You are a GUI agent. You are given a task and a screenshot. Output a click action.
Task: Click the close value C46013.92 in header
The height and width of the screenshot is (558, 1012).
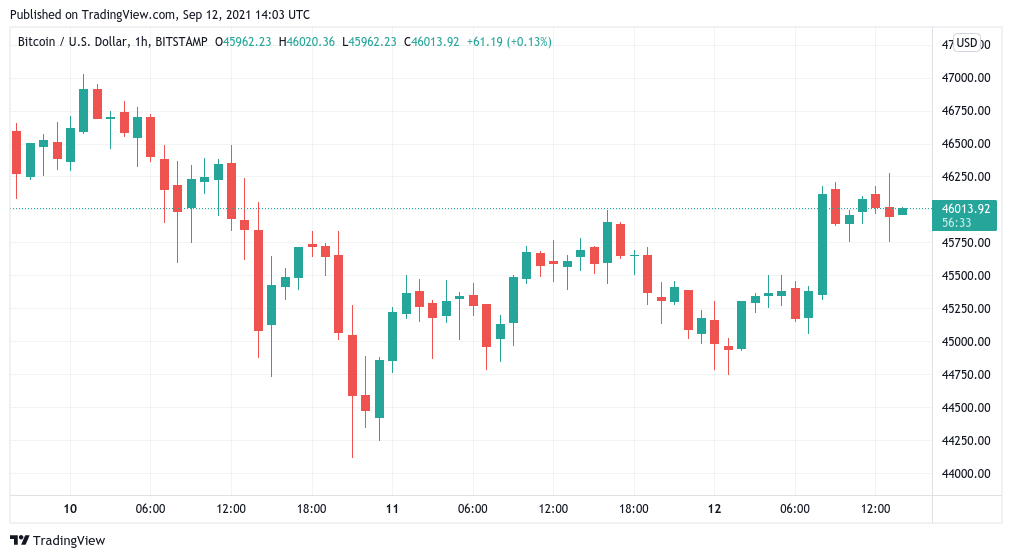pyautogui.click(x=431, y=42)
